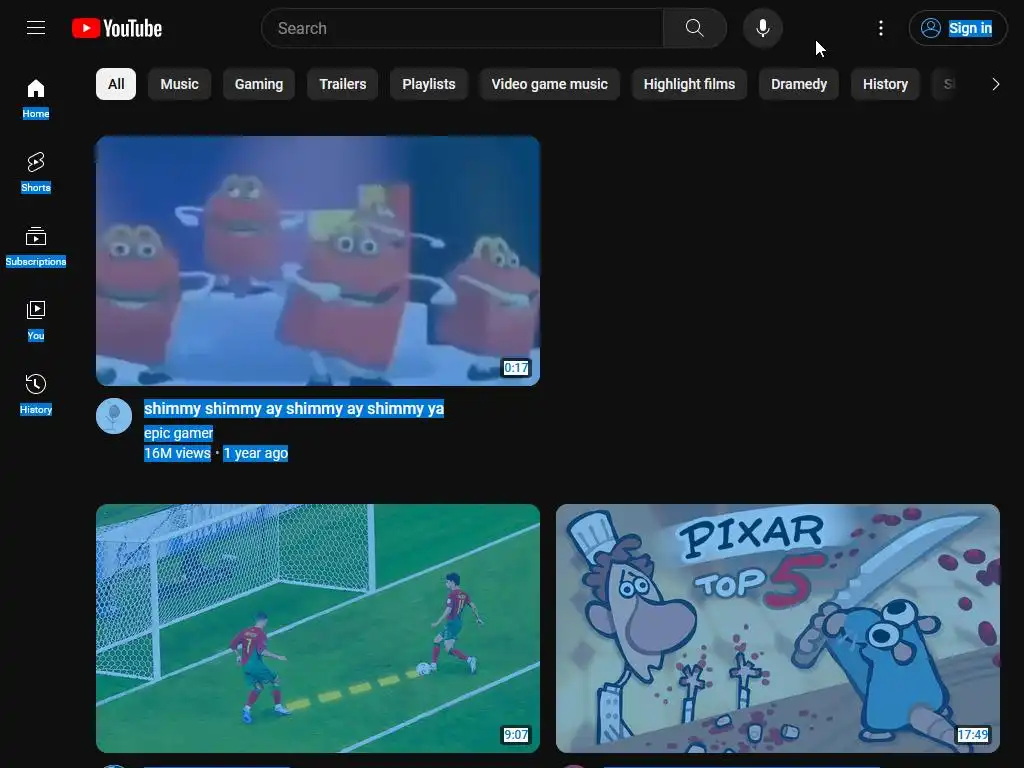Start voice search with microphone icon
Viewport: 1024px width, 768px height.
(762, 28)
